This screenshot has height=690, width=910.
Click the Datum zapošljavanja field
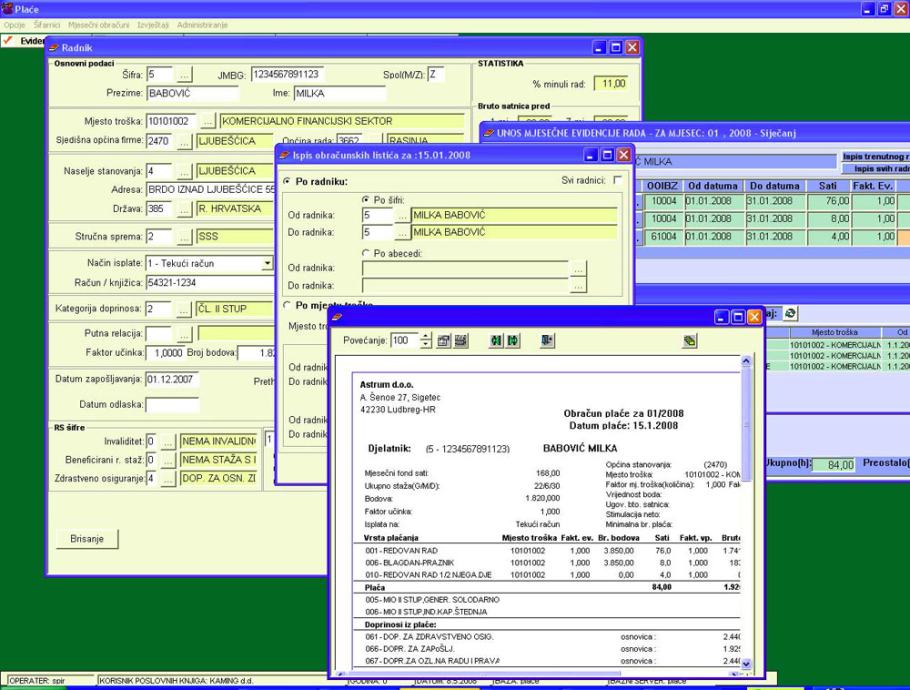172,380
